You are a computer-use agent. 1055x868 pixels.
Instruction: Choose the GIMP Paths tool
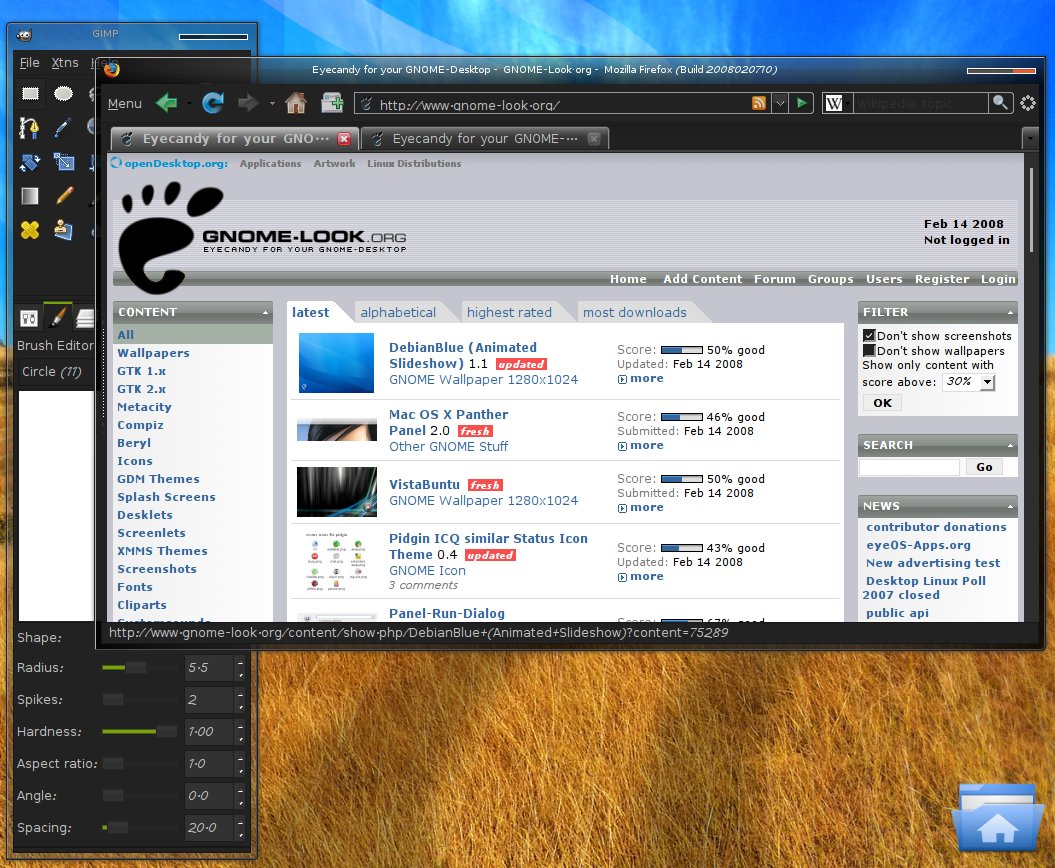(29, 127)
